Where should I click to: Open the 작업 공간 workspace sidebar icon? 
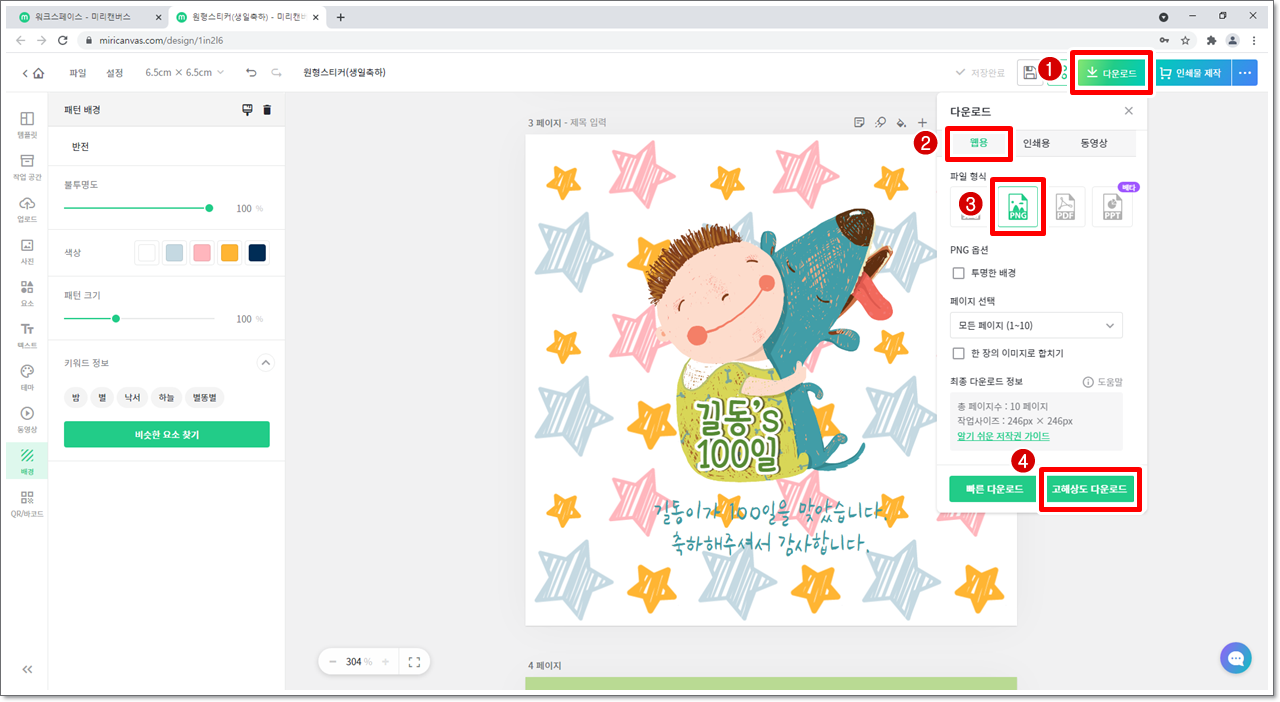(x=27, y=166)
